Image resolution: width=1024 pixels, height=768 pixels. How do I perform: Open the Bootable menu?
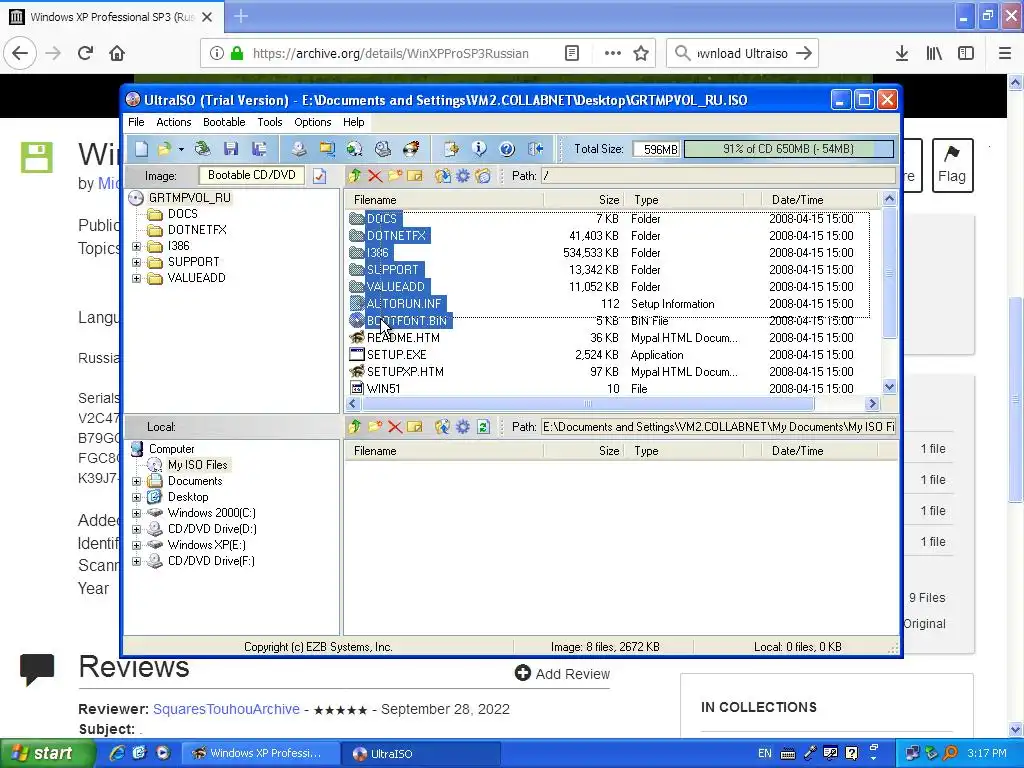point(224,122)
